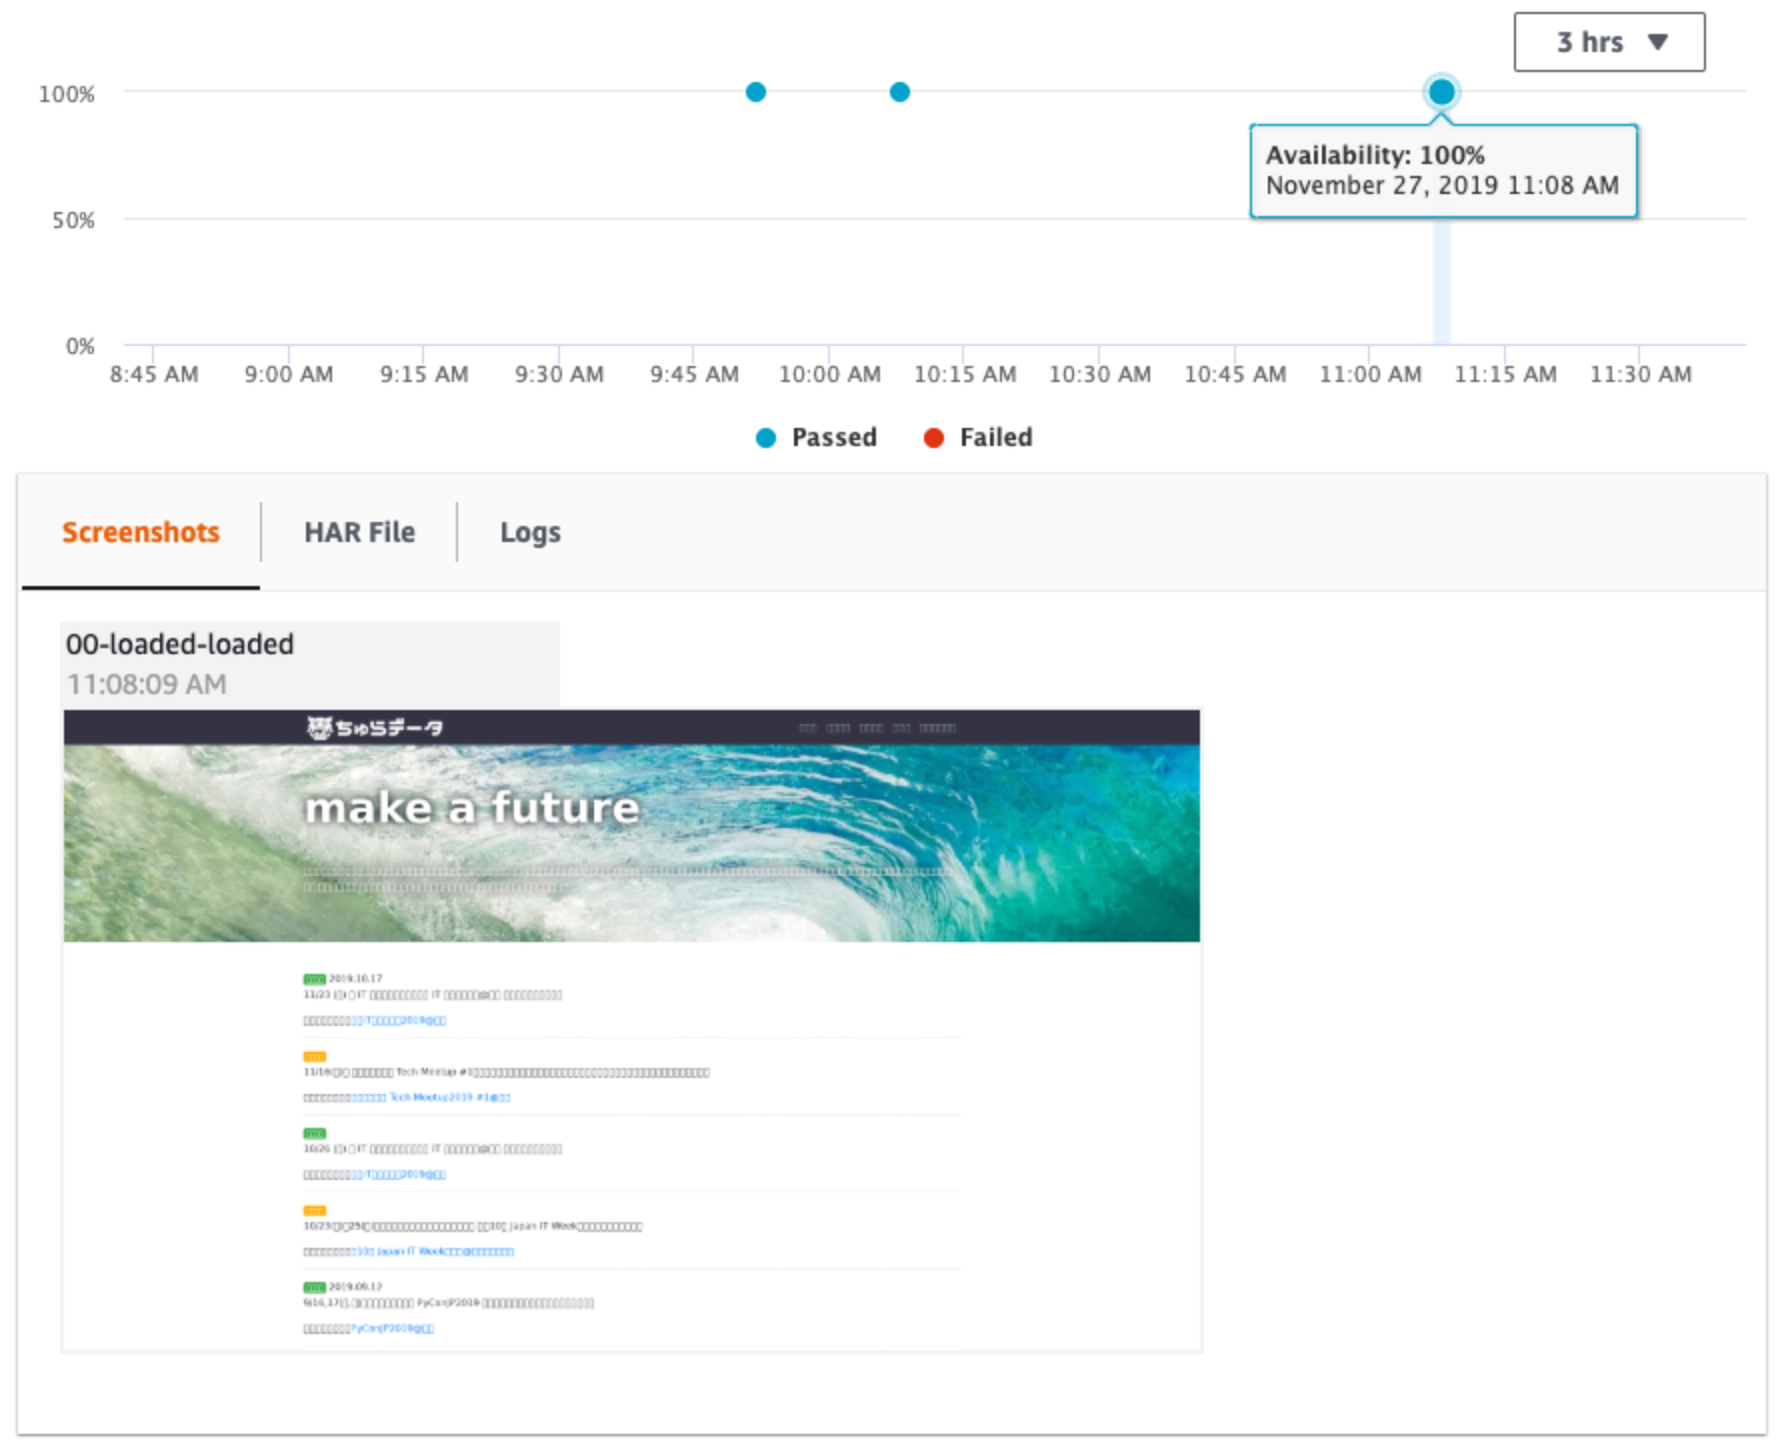The width and height of the screenshot is (1780, 1446).
Task: Click the red Failed legend dot
Action: click(x=934, y=438)
